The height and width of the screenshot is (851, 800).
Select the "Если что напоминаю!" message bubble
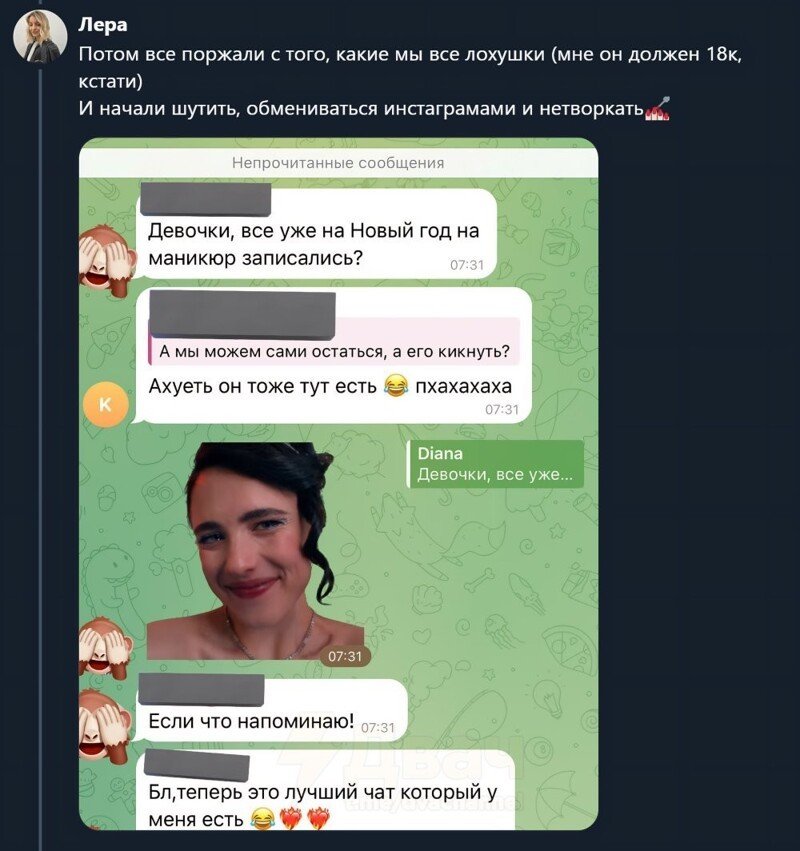pyautogui.click(x=250, y=721)
